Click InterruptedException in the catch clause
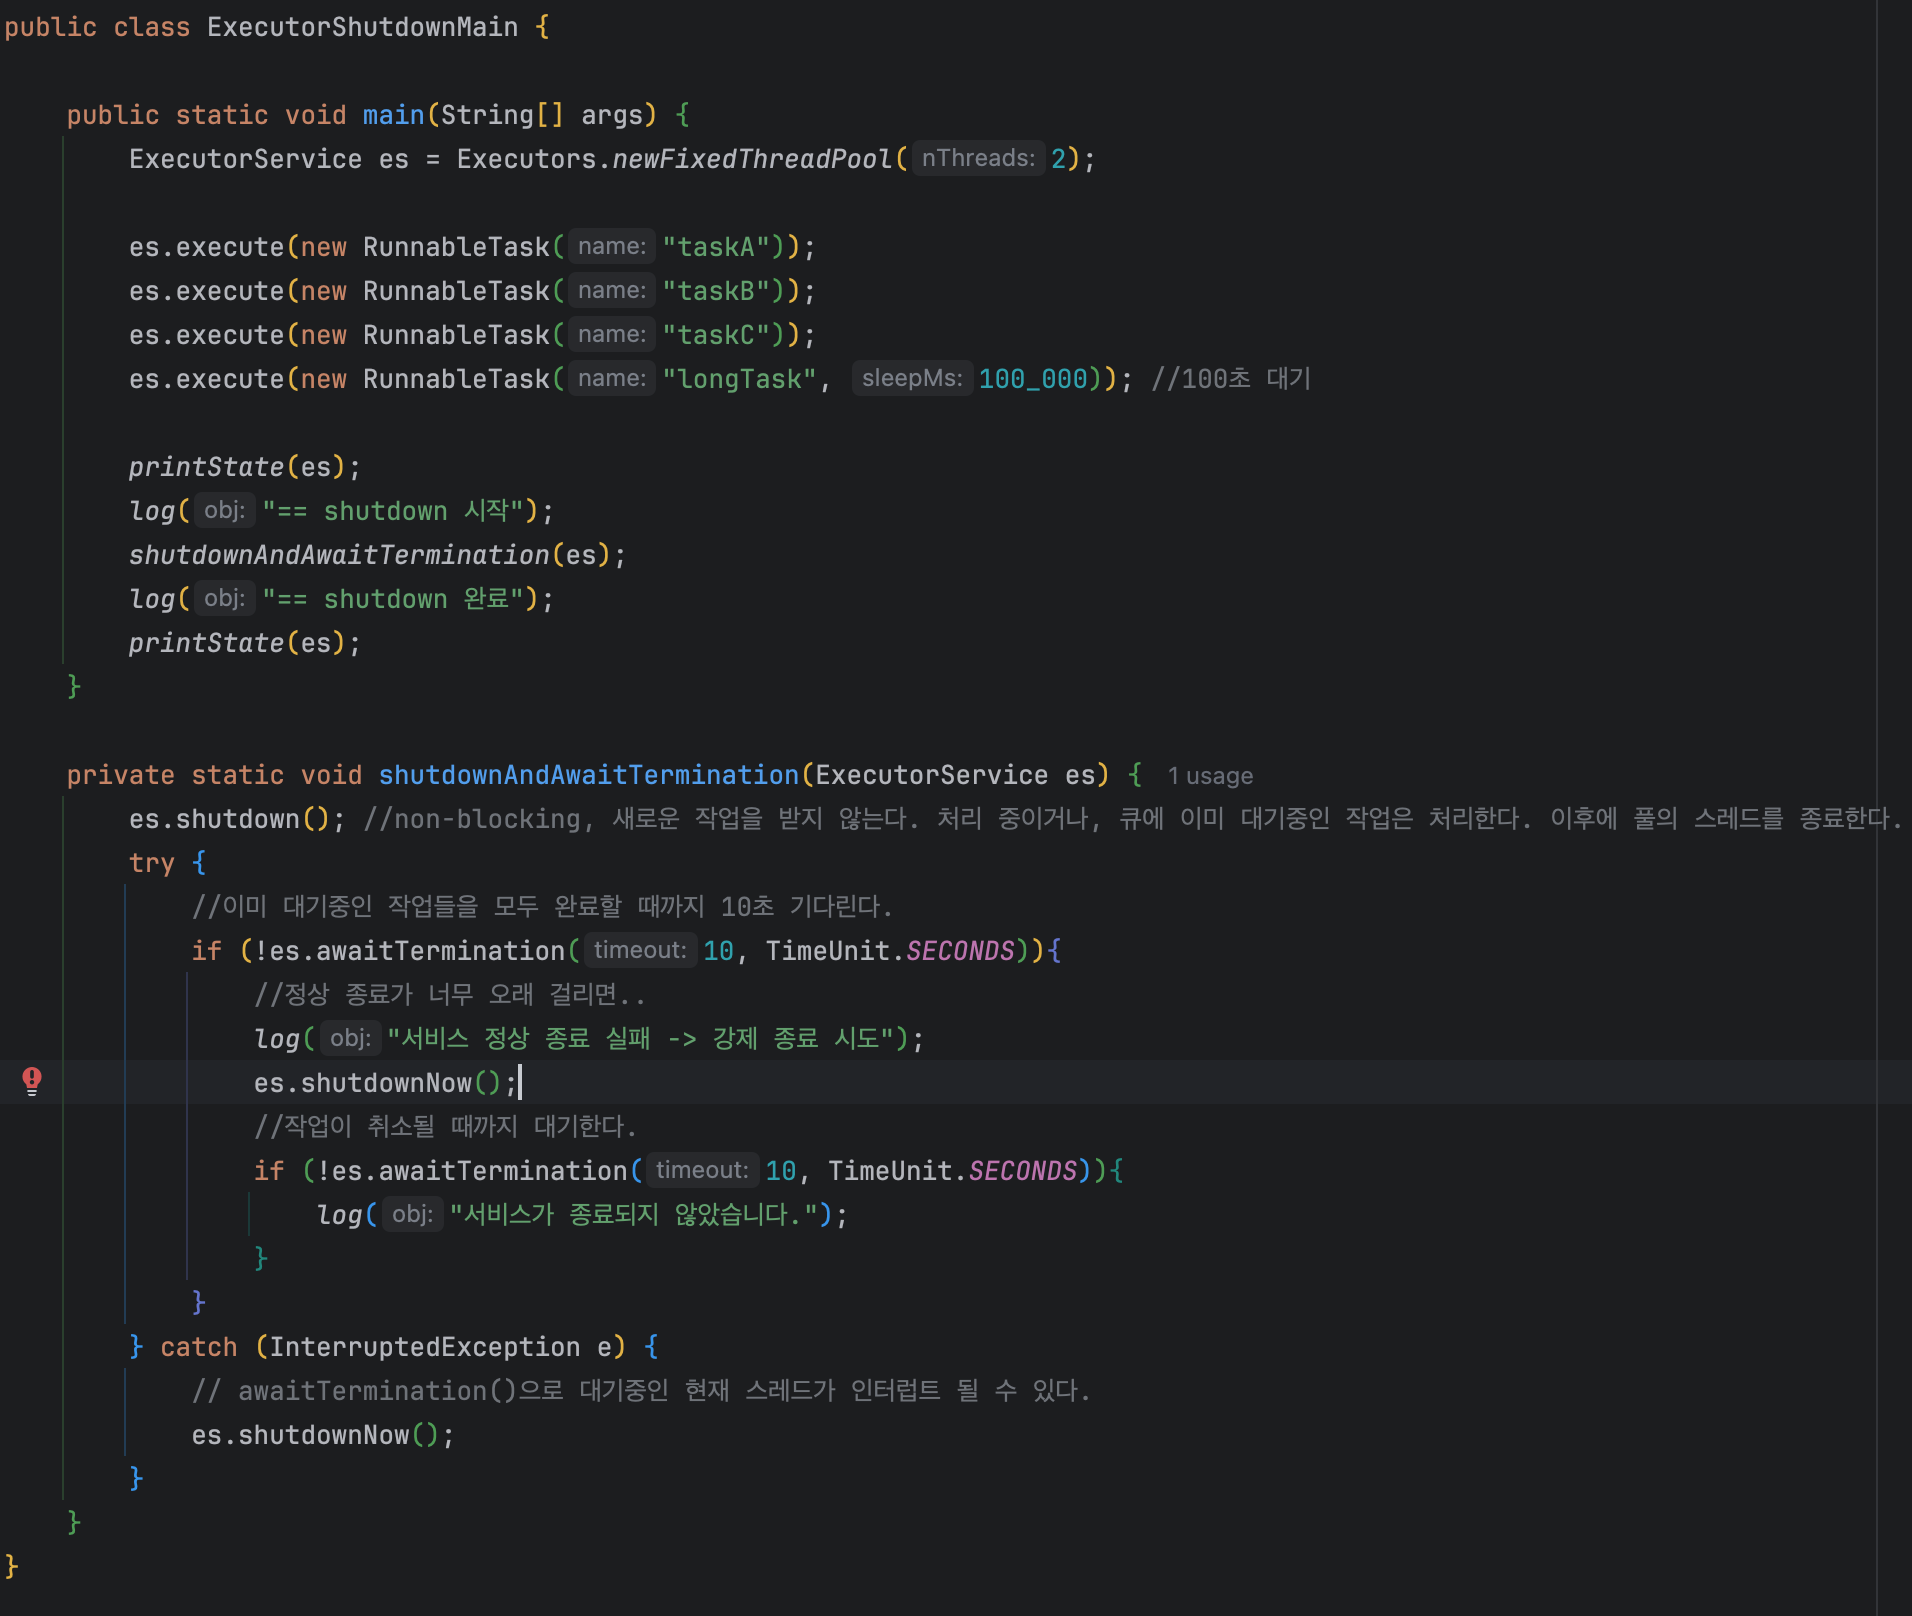The height and width of the screenshot is (1616, 1912). click(424, 1347)
